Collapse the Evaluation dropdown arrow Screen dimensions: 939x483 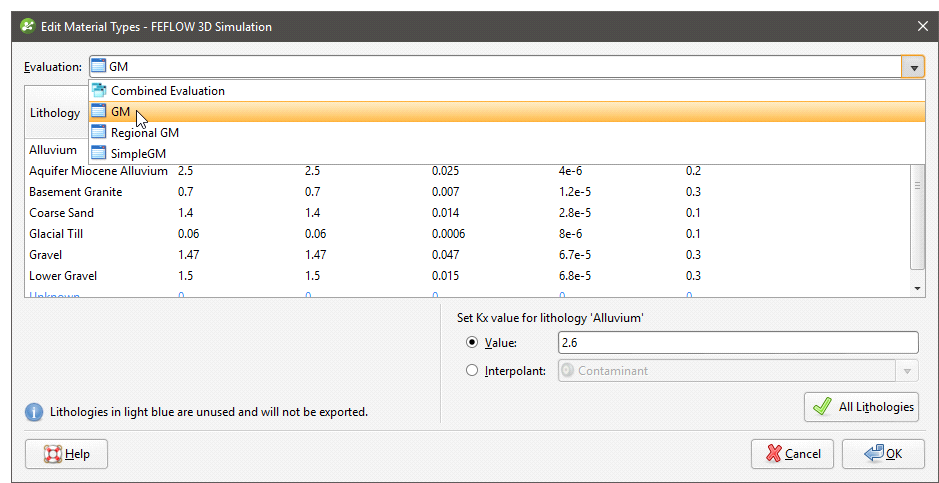(x=912, y=67)
